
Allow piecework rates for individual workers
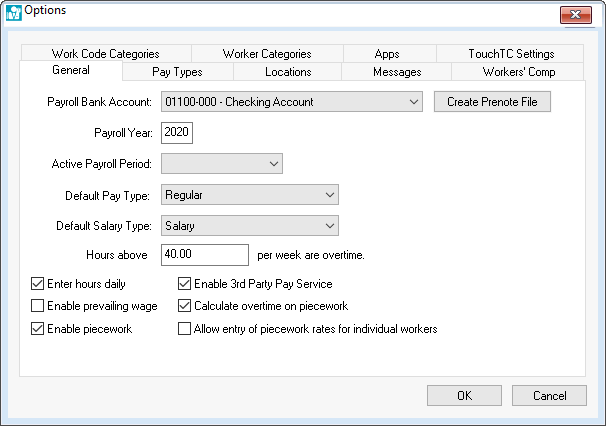click(x=184, y=328)
